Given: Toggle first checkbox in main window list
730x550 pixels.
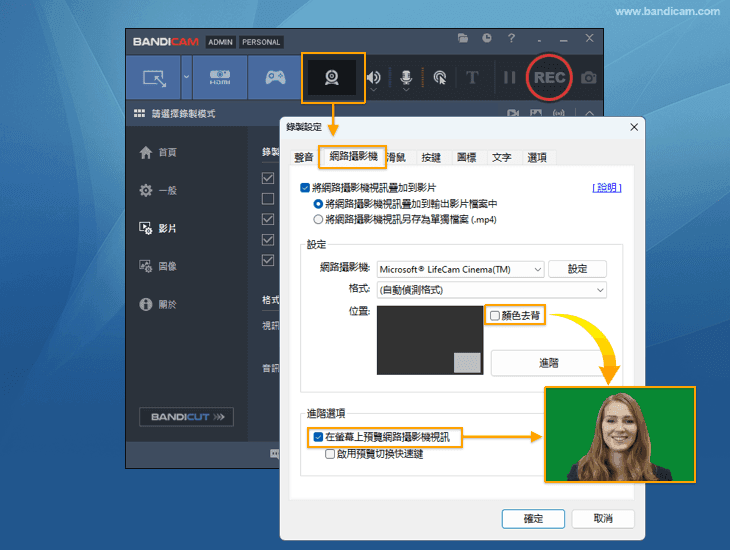Looking at the screenshot, I should tap(268, 178).
